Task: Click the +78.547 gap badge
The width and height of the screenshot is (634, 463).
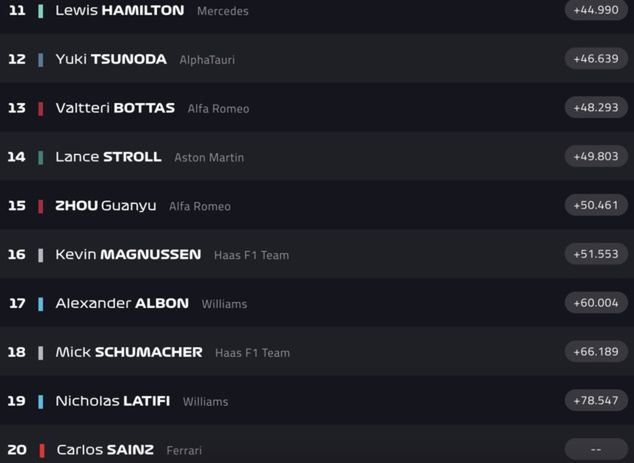Action: click(x=596, y=400)
